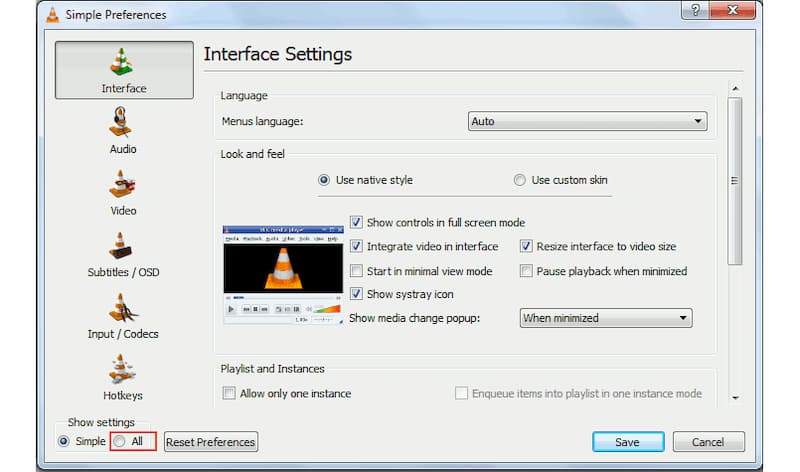Open the Video settings category
The height and width of the screenshot is (472, 800).
tap(123, 193)
